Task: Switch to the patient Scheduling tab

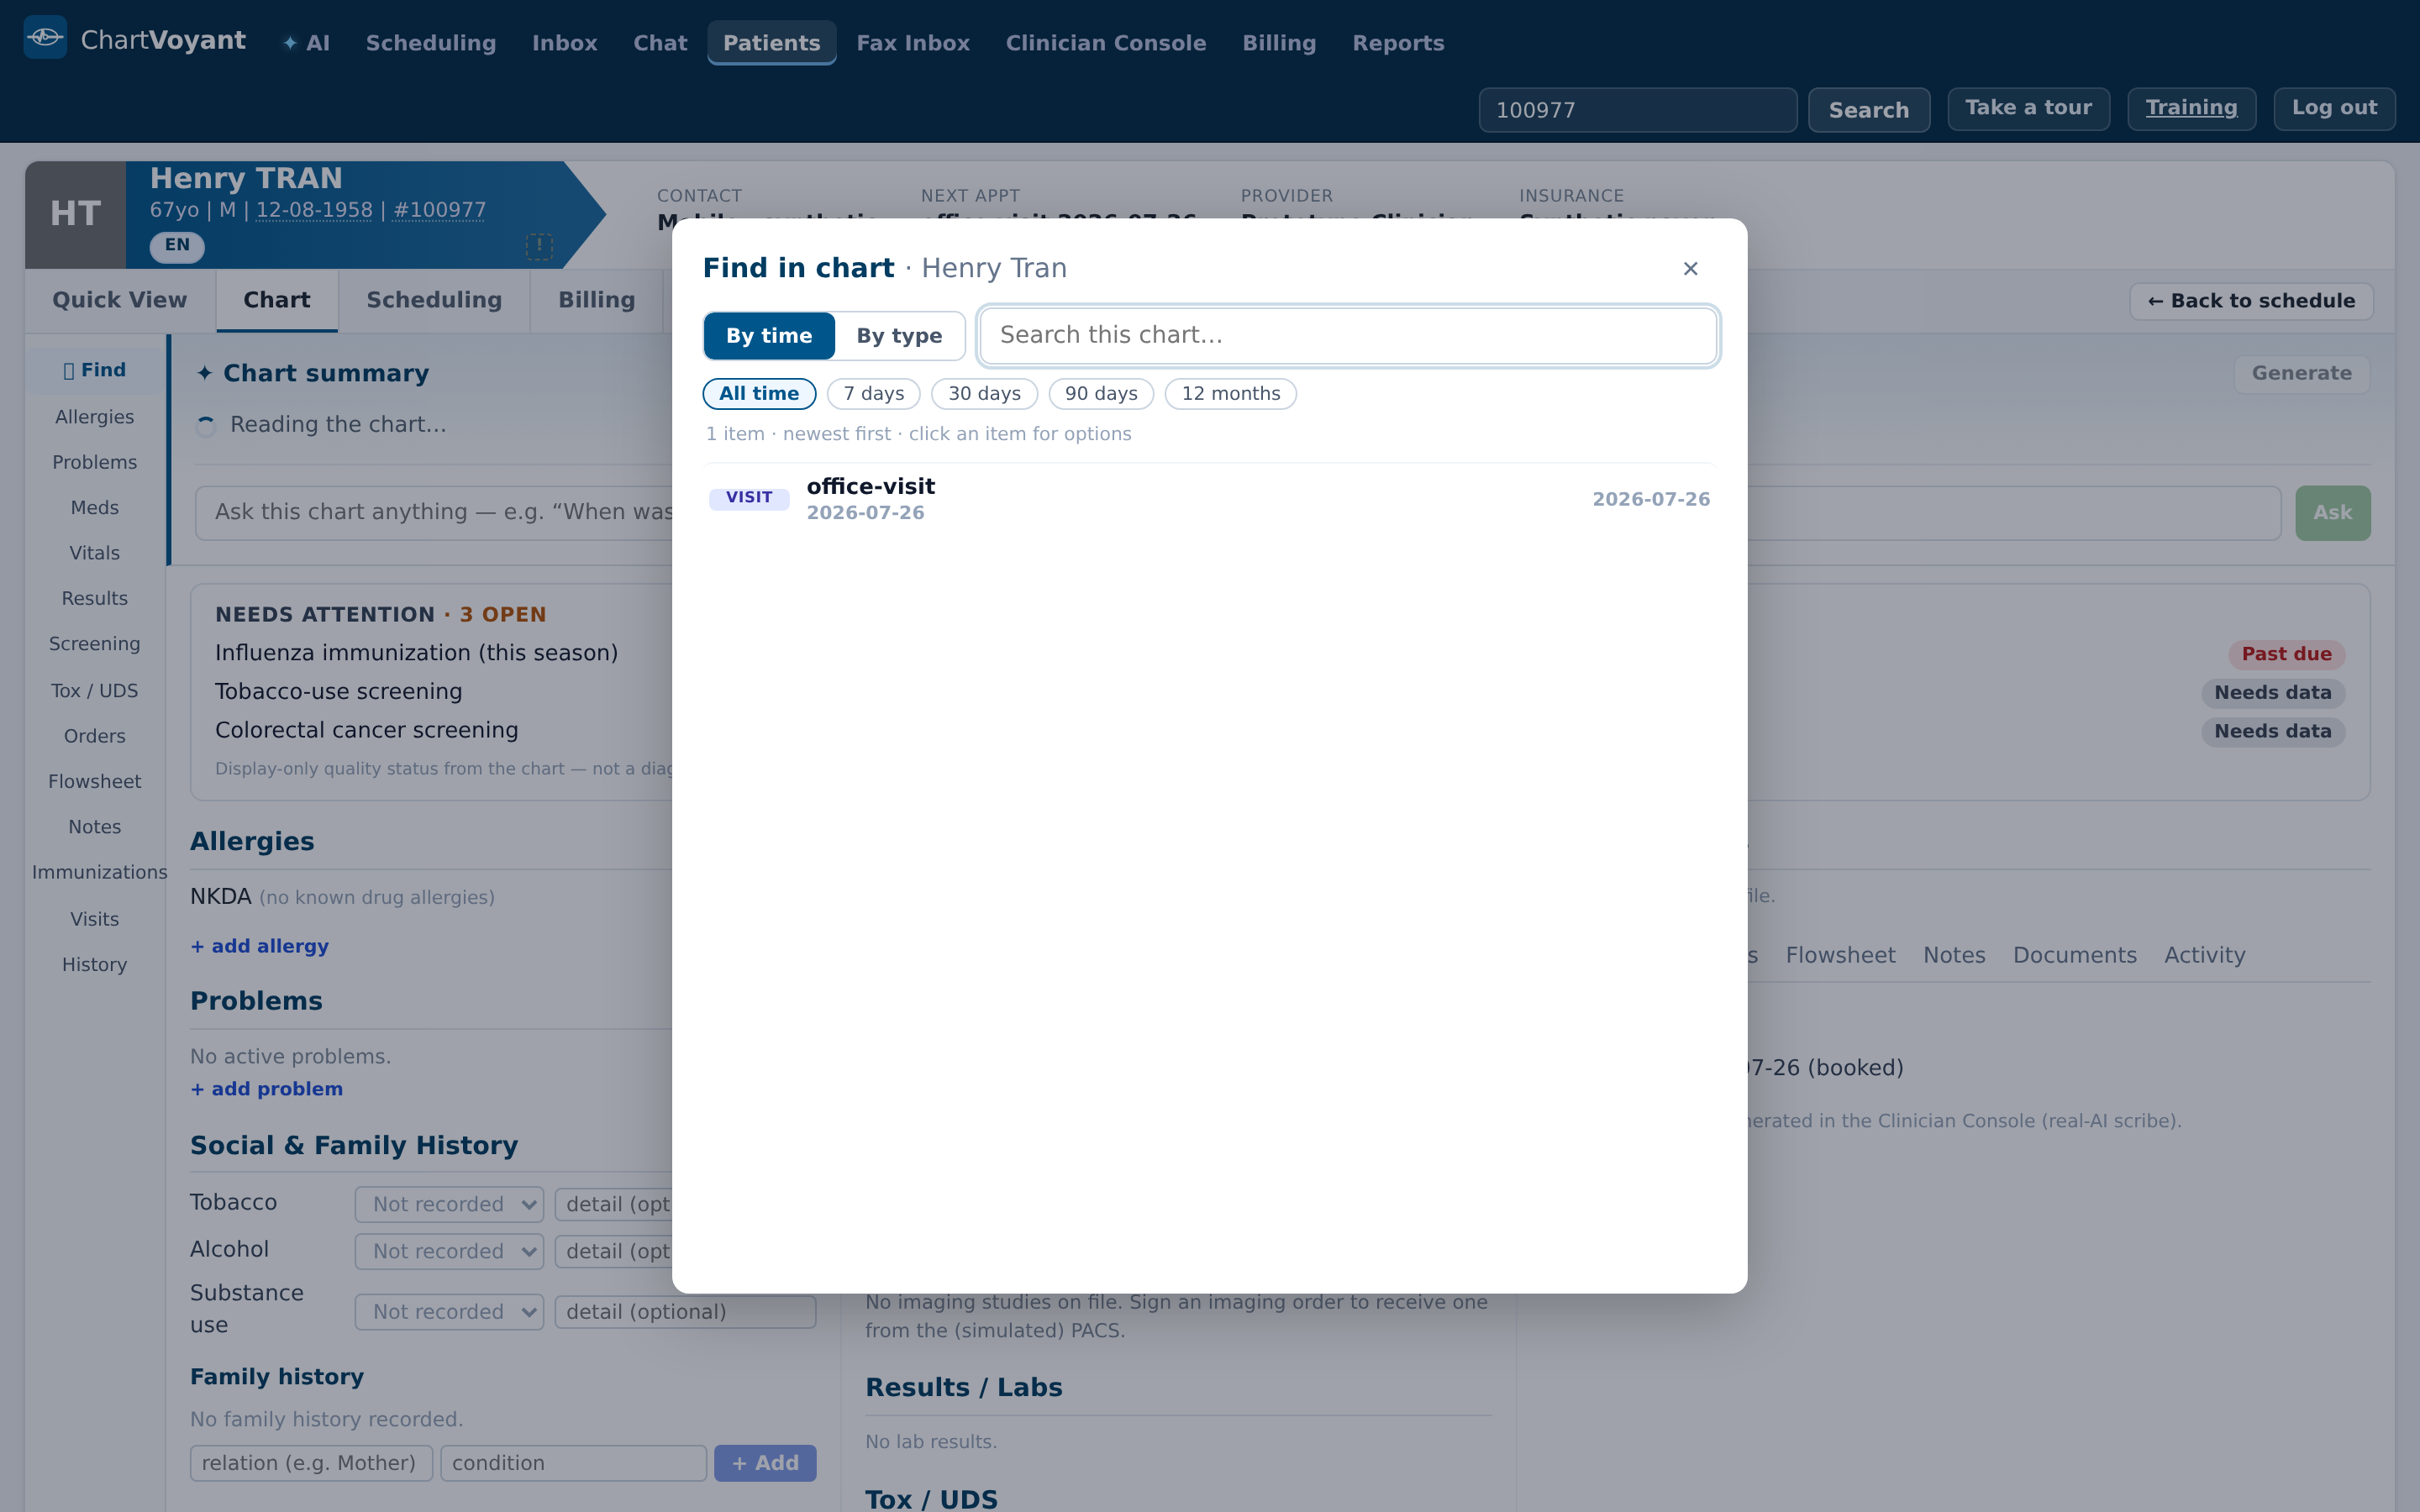Action: [434, 300]
